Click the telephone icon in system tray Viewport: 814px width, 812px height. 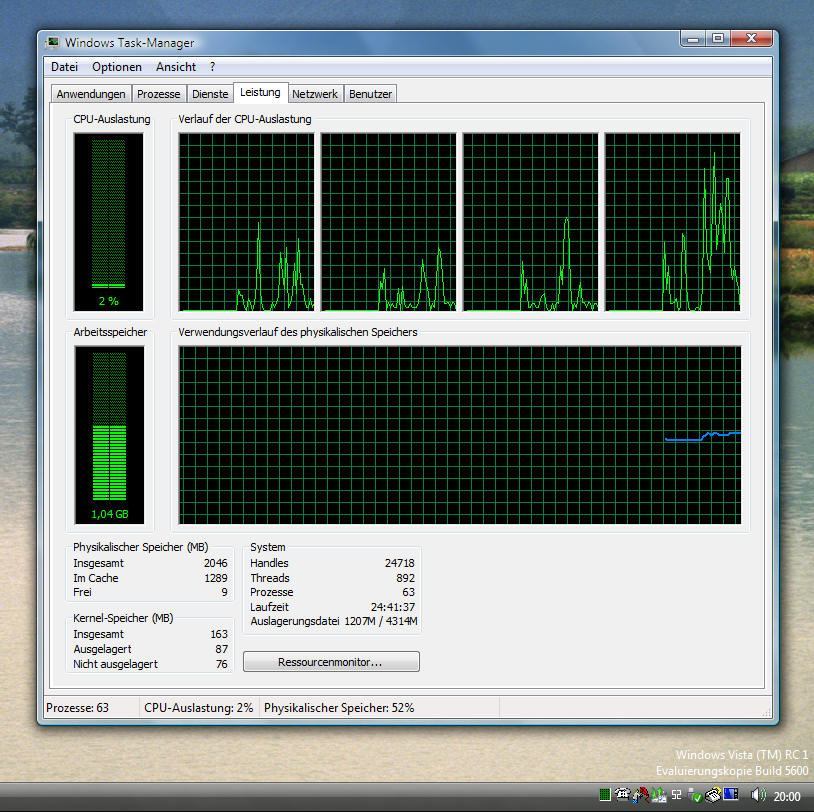click(x=622, y=794)
